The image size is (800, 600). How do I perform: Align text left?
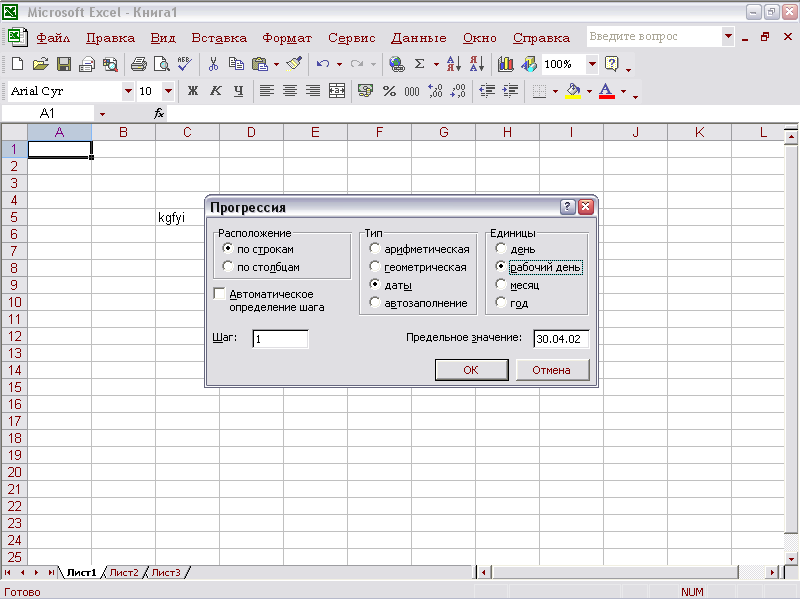point(266,91)
